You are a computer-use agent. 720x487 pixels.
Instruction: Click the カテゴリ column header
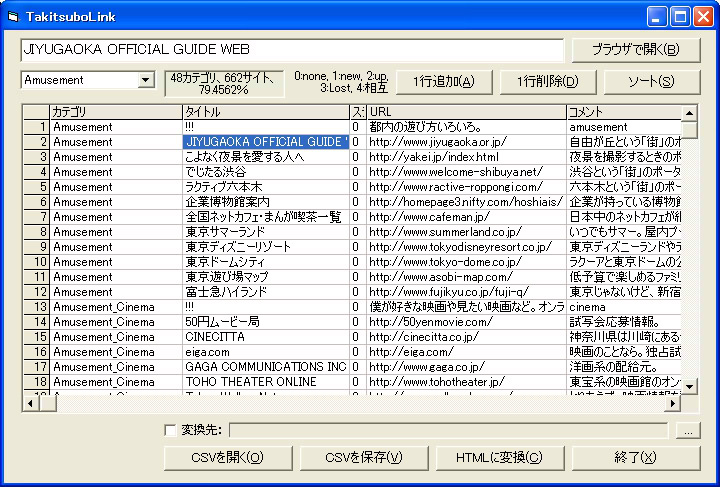click(115, 112)
